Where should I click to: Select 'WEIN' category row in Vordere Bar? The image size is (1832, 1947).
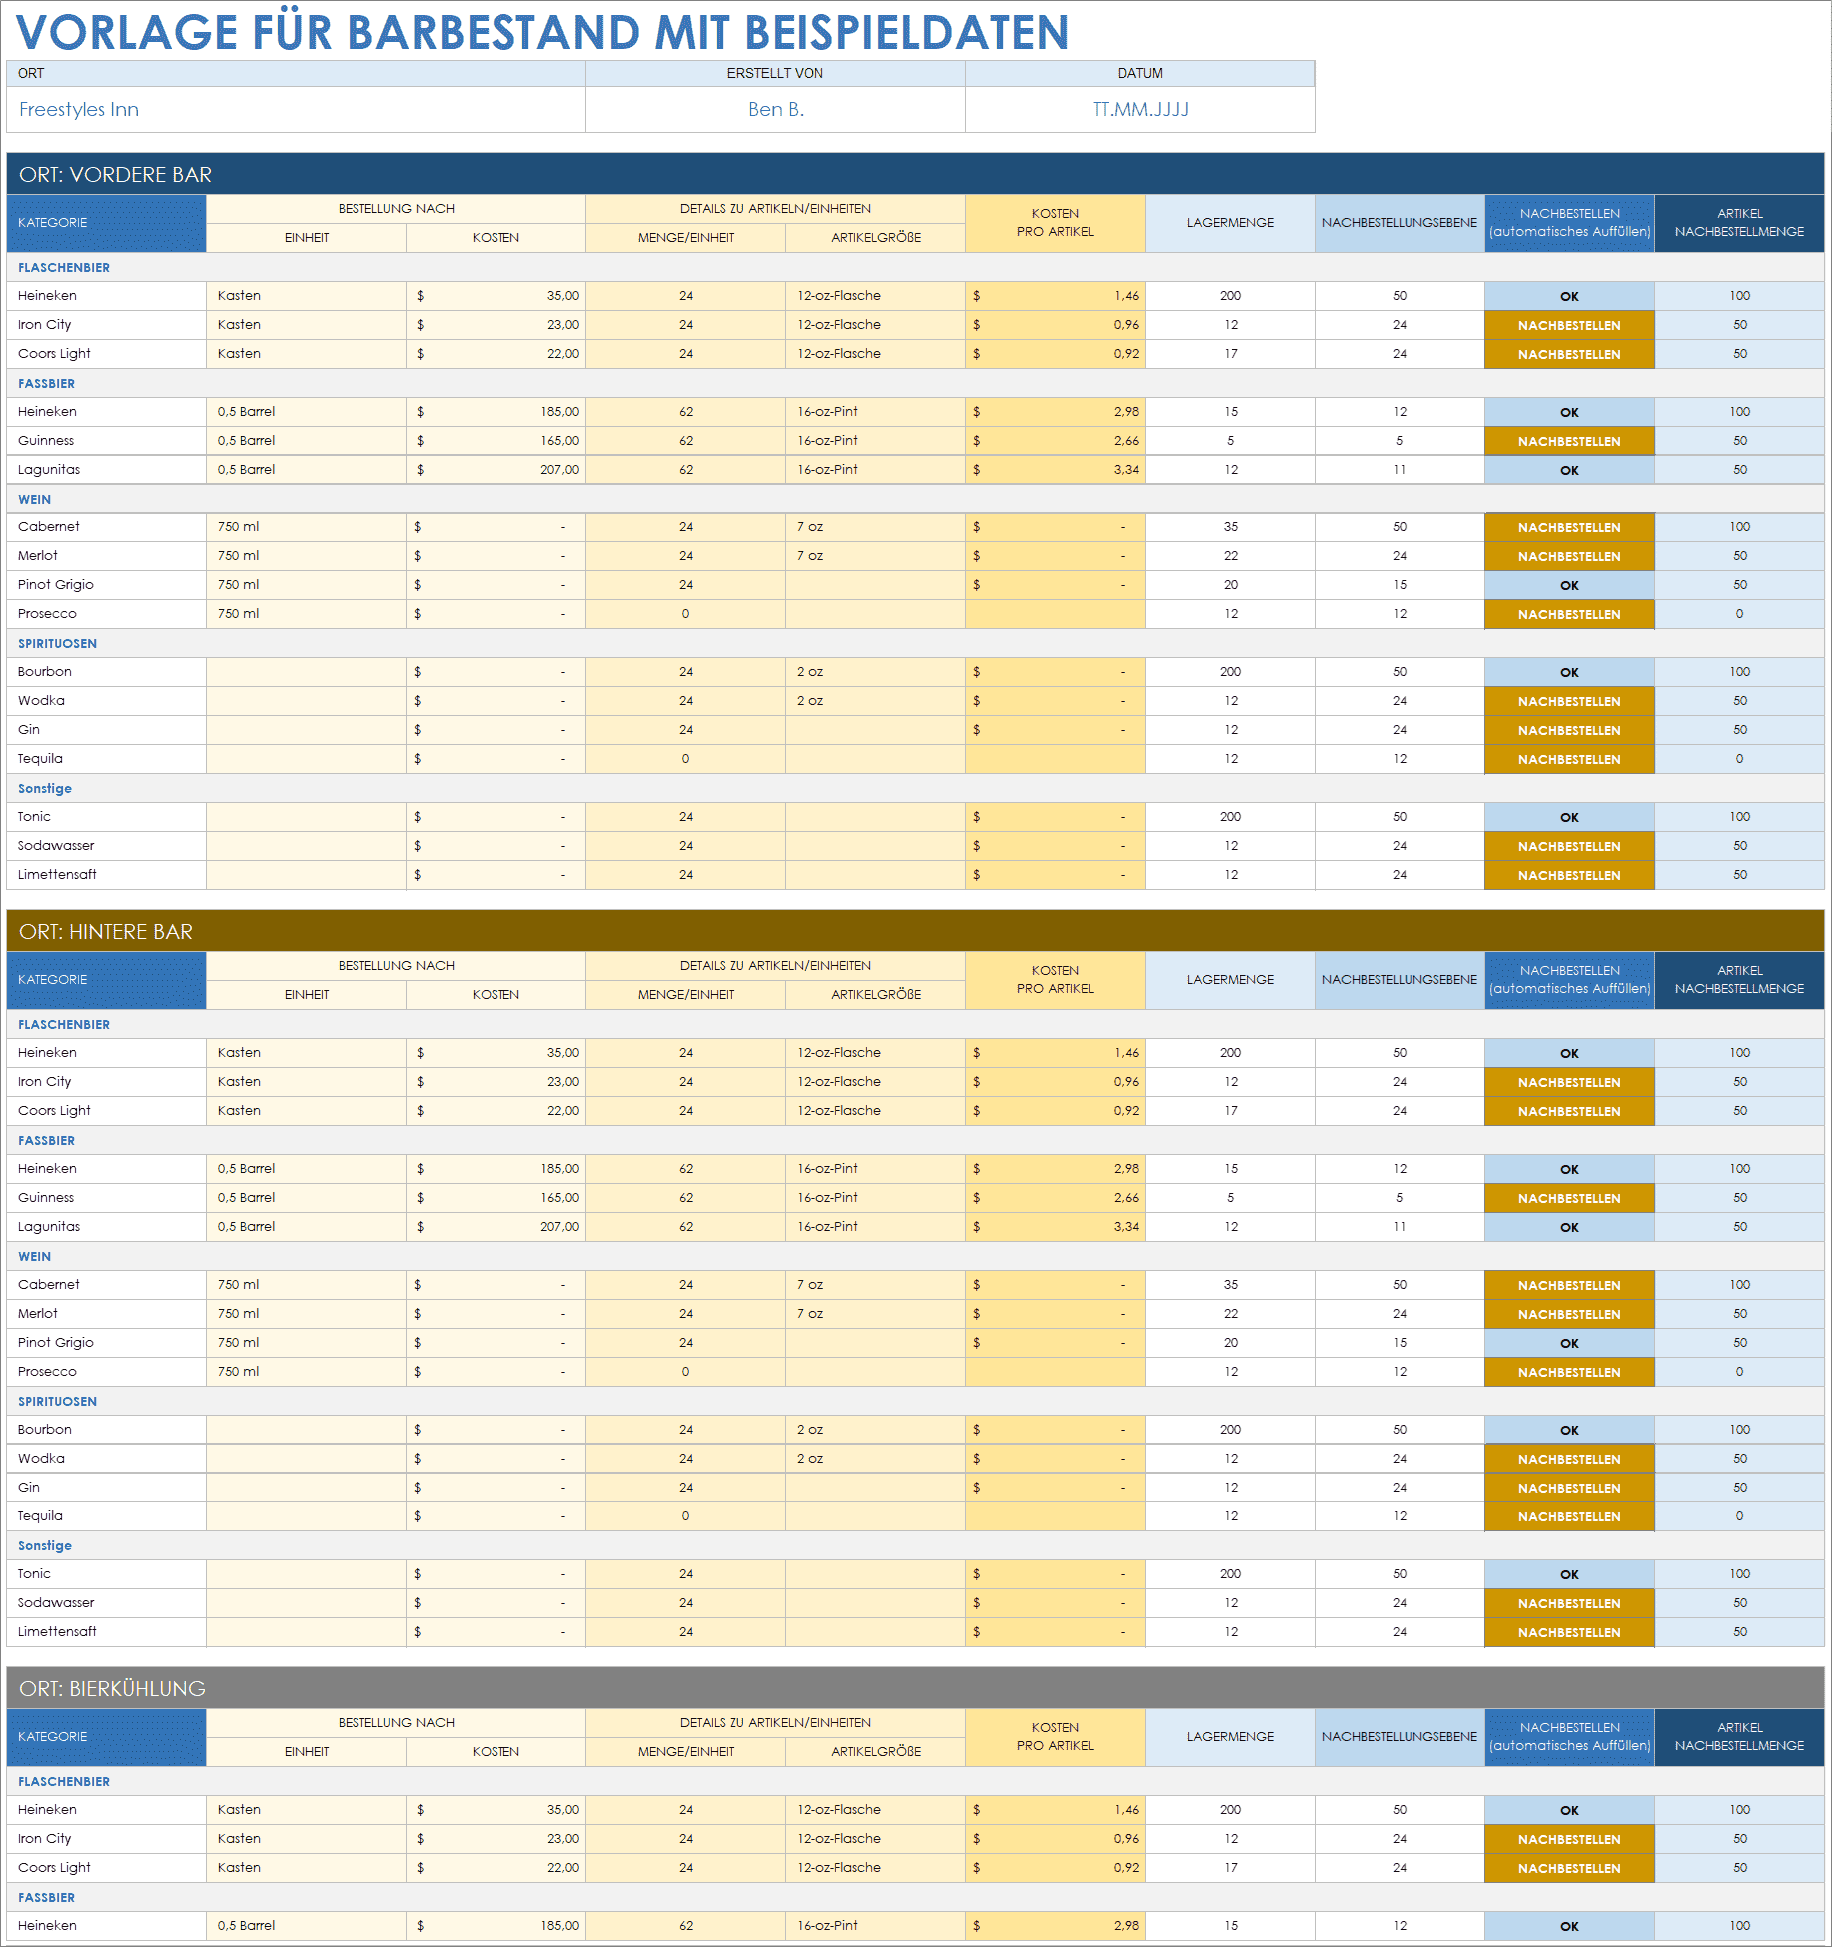915,499
